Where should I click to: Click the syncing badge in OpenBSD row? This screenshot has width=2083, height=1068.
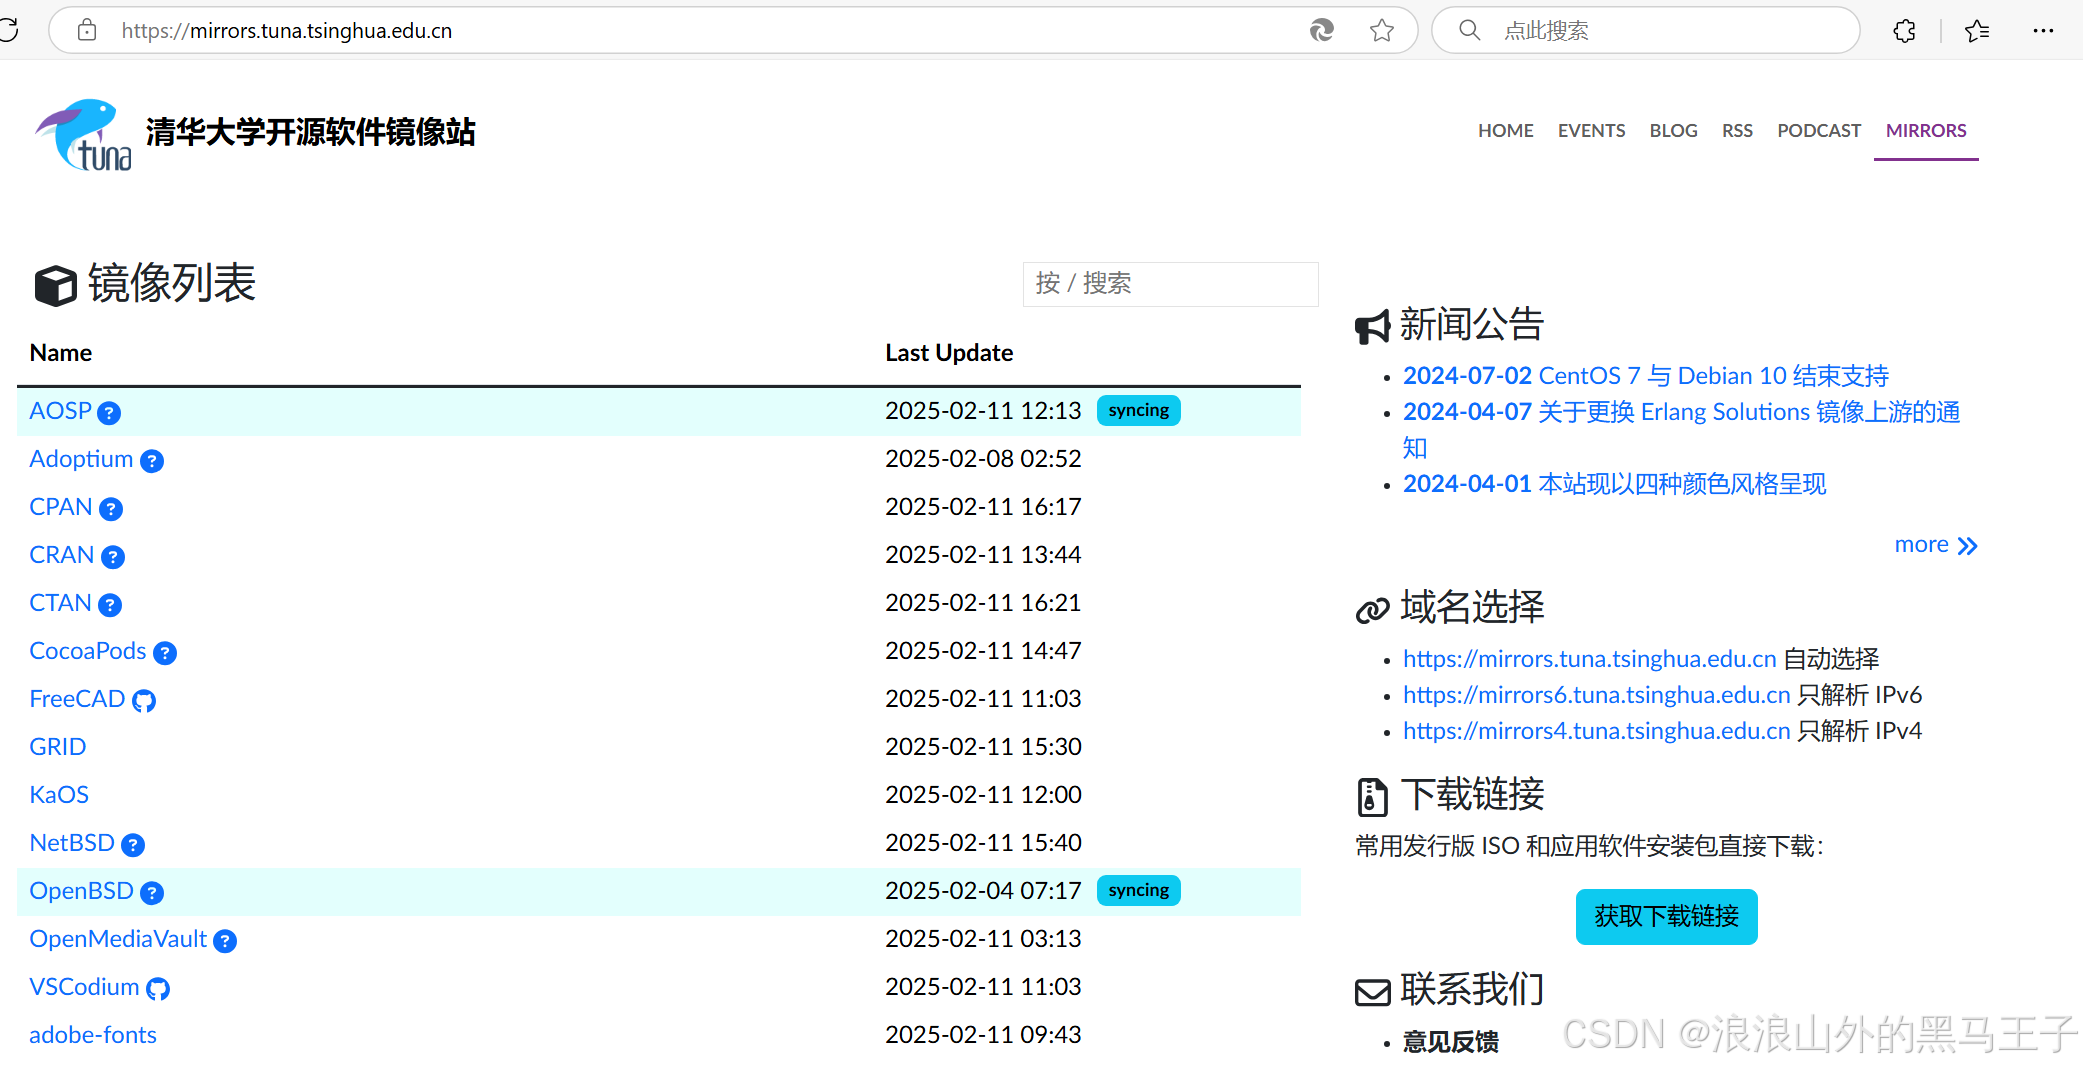click(1139, 891)
